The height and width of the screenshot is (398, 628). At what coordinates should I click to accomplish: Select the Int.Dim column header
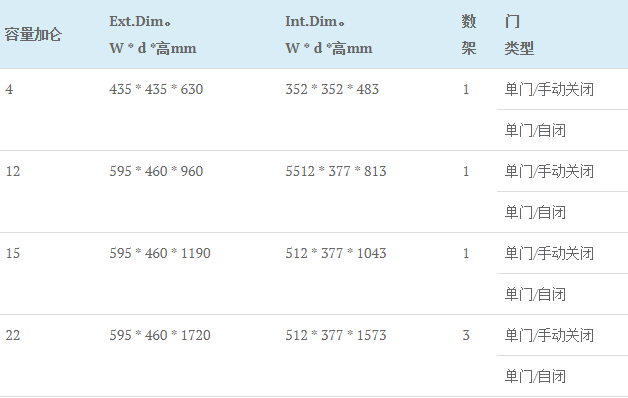(x=328, y=35)
